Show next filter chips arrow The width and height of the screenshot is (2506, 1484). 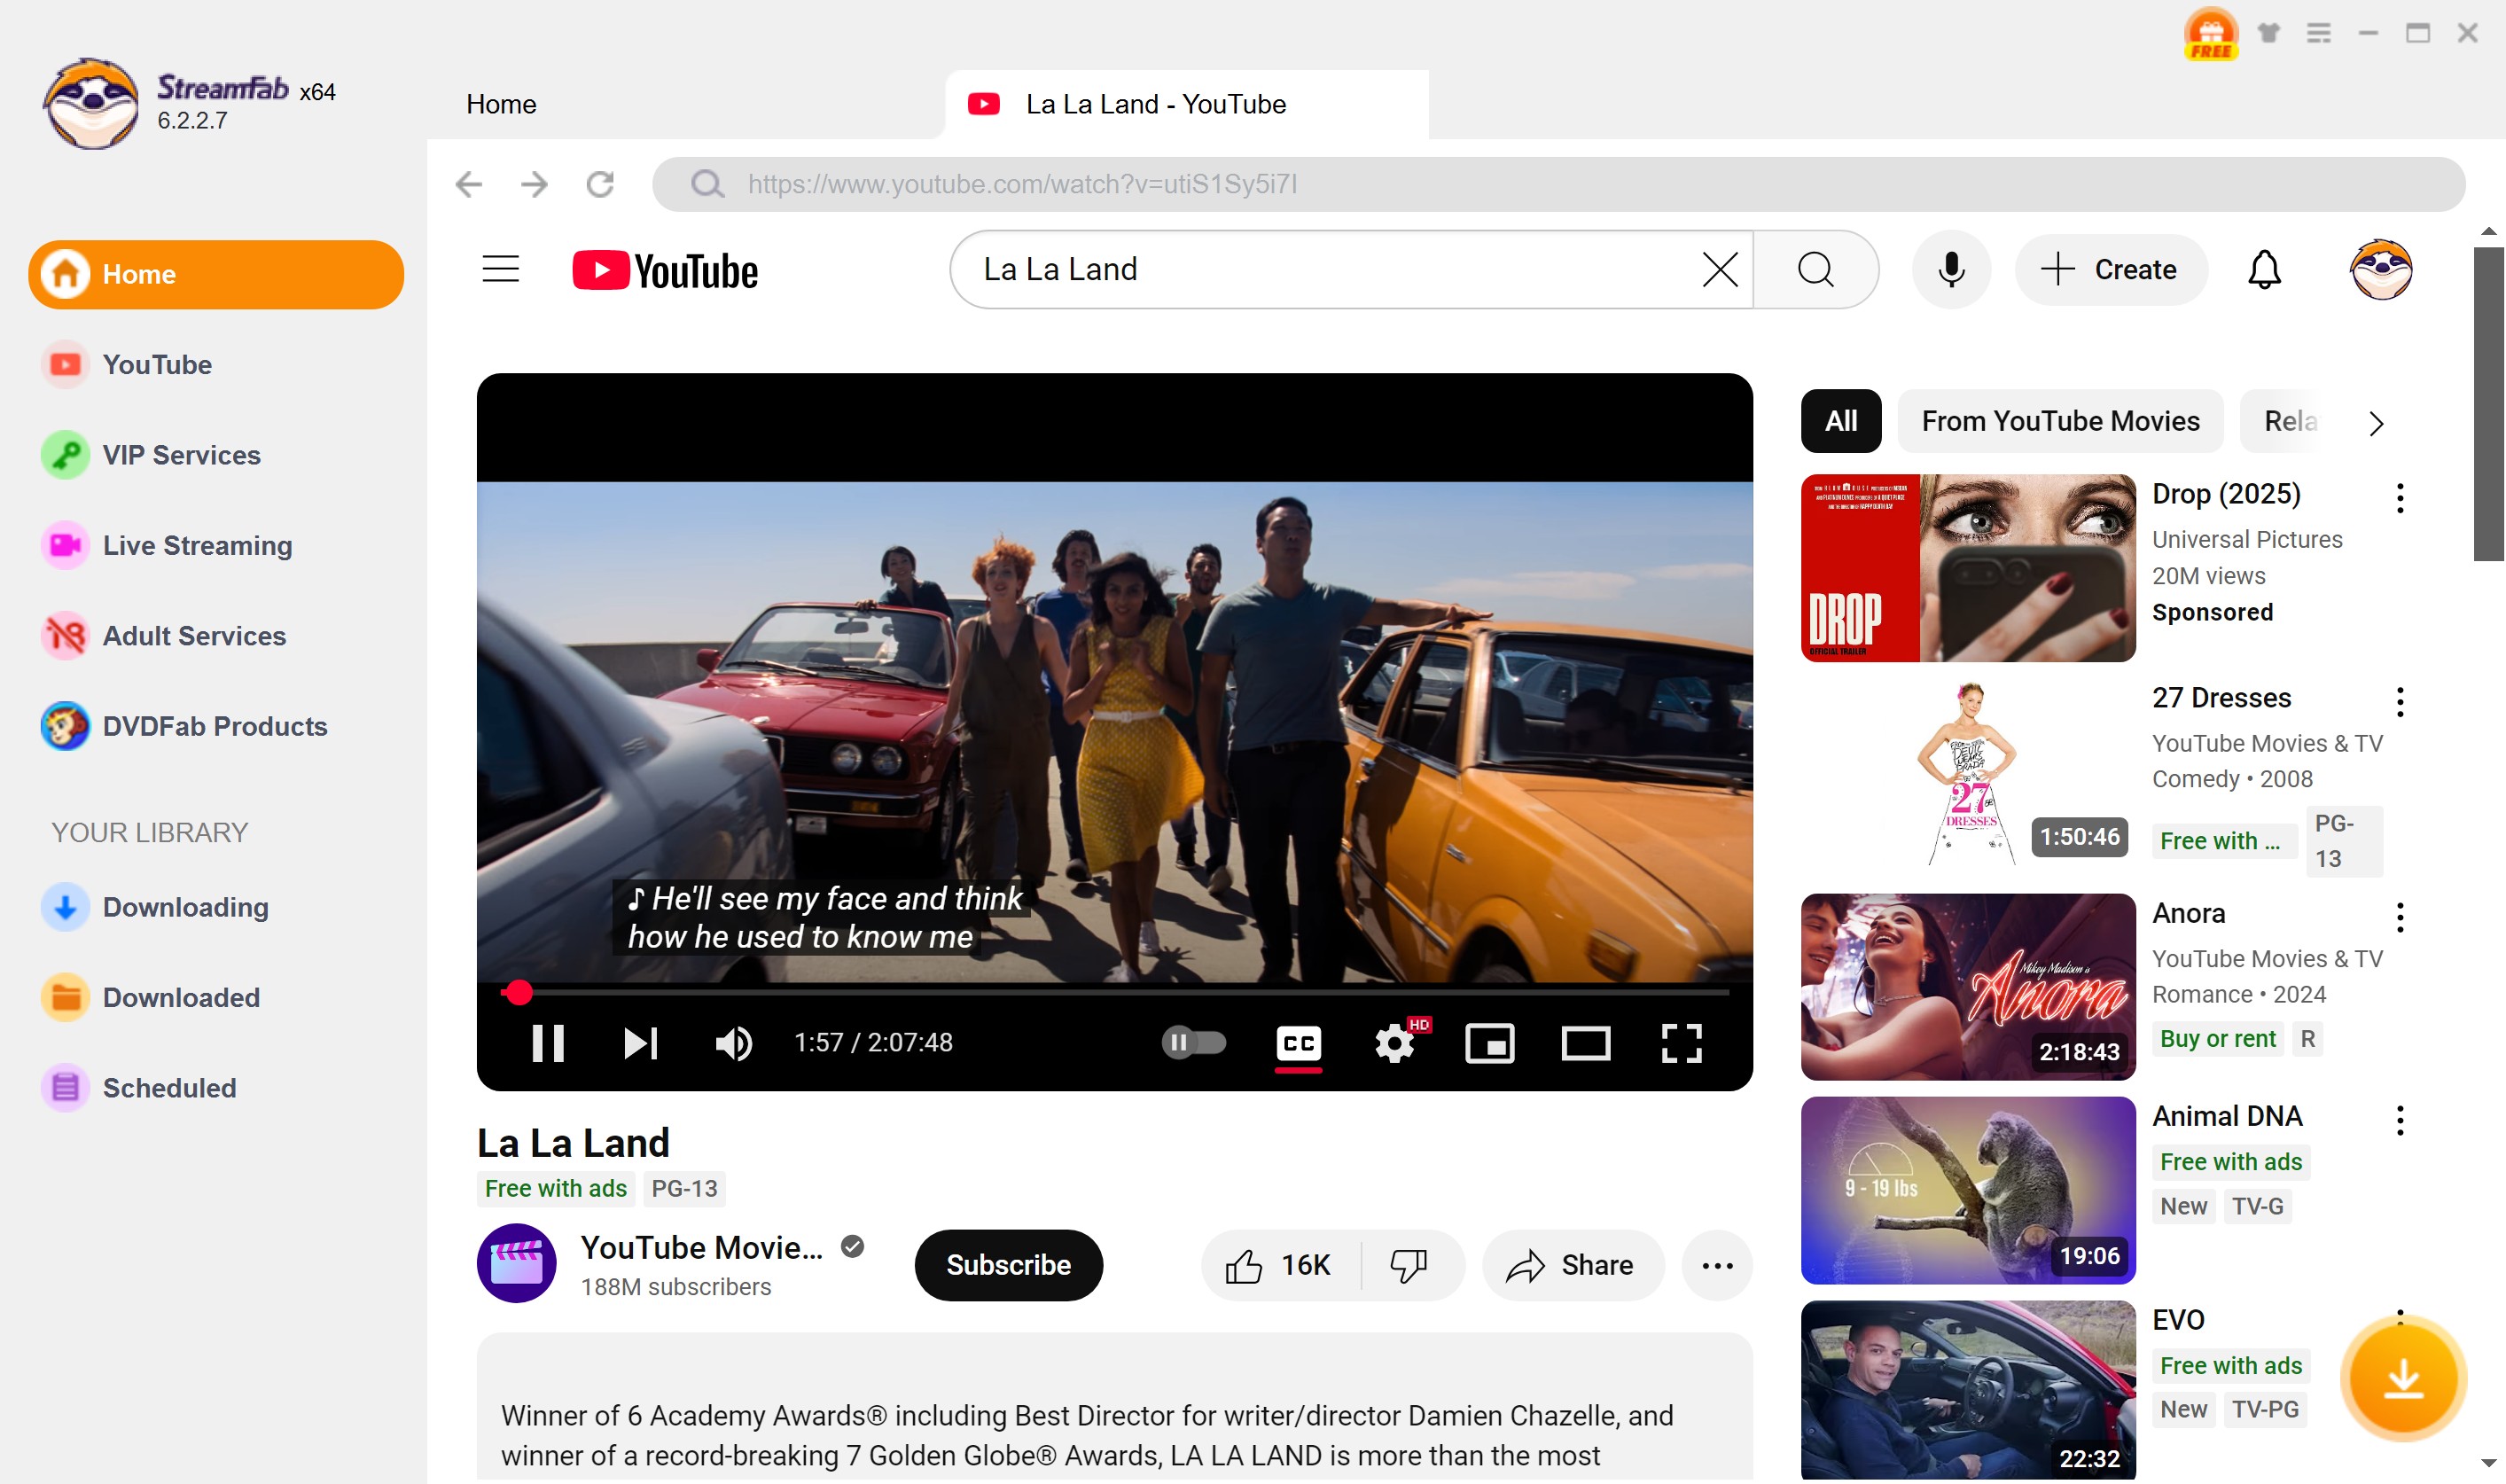tap(2376, 423)
